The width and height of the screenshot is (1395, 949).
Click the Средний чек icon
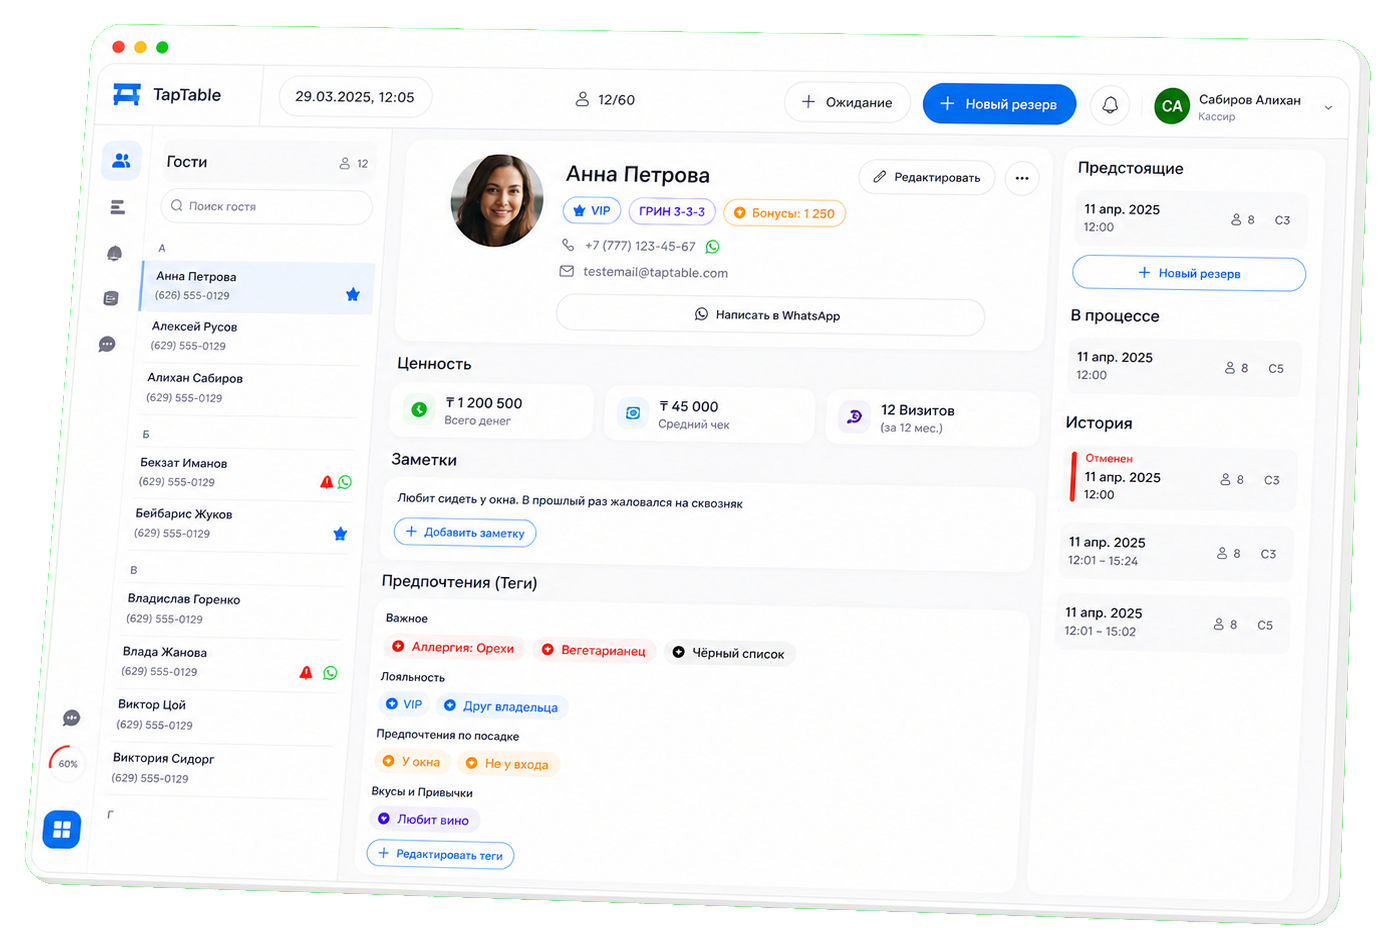pos(632,412)
